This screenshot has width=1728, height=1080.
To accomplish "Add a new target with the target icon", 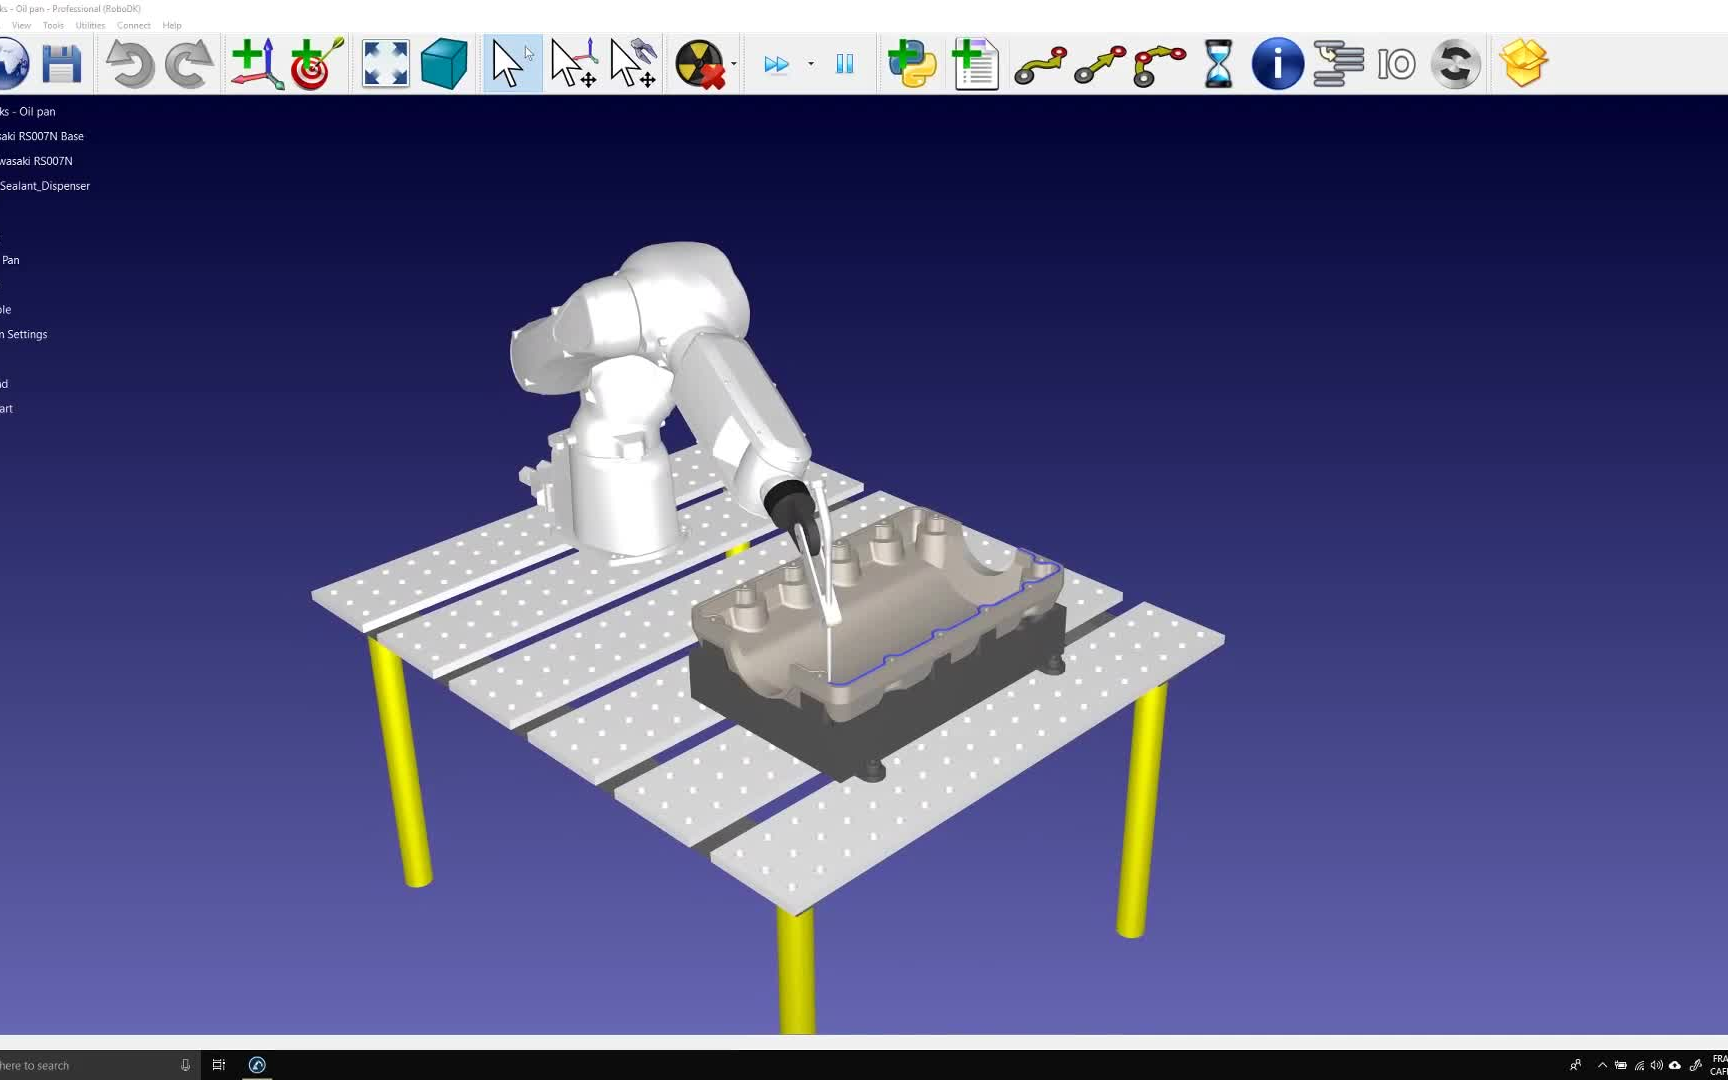I will pos(314,63).
